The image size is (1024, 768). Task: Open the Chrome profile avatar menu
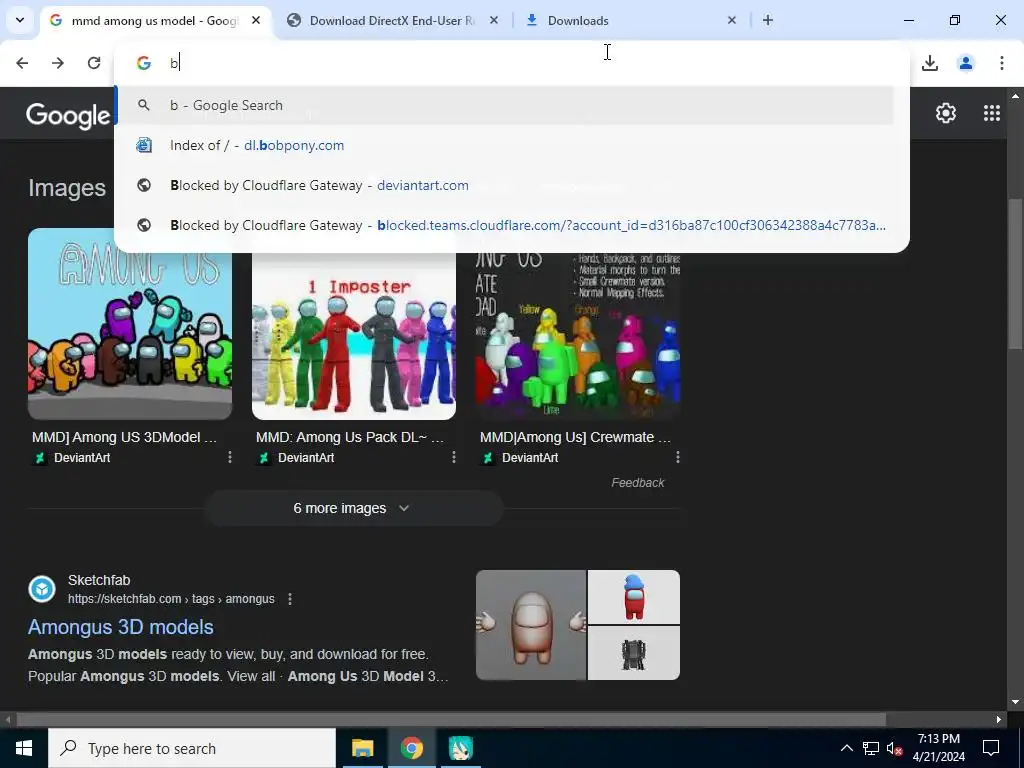click(x=965, y=63)
